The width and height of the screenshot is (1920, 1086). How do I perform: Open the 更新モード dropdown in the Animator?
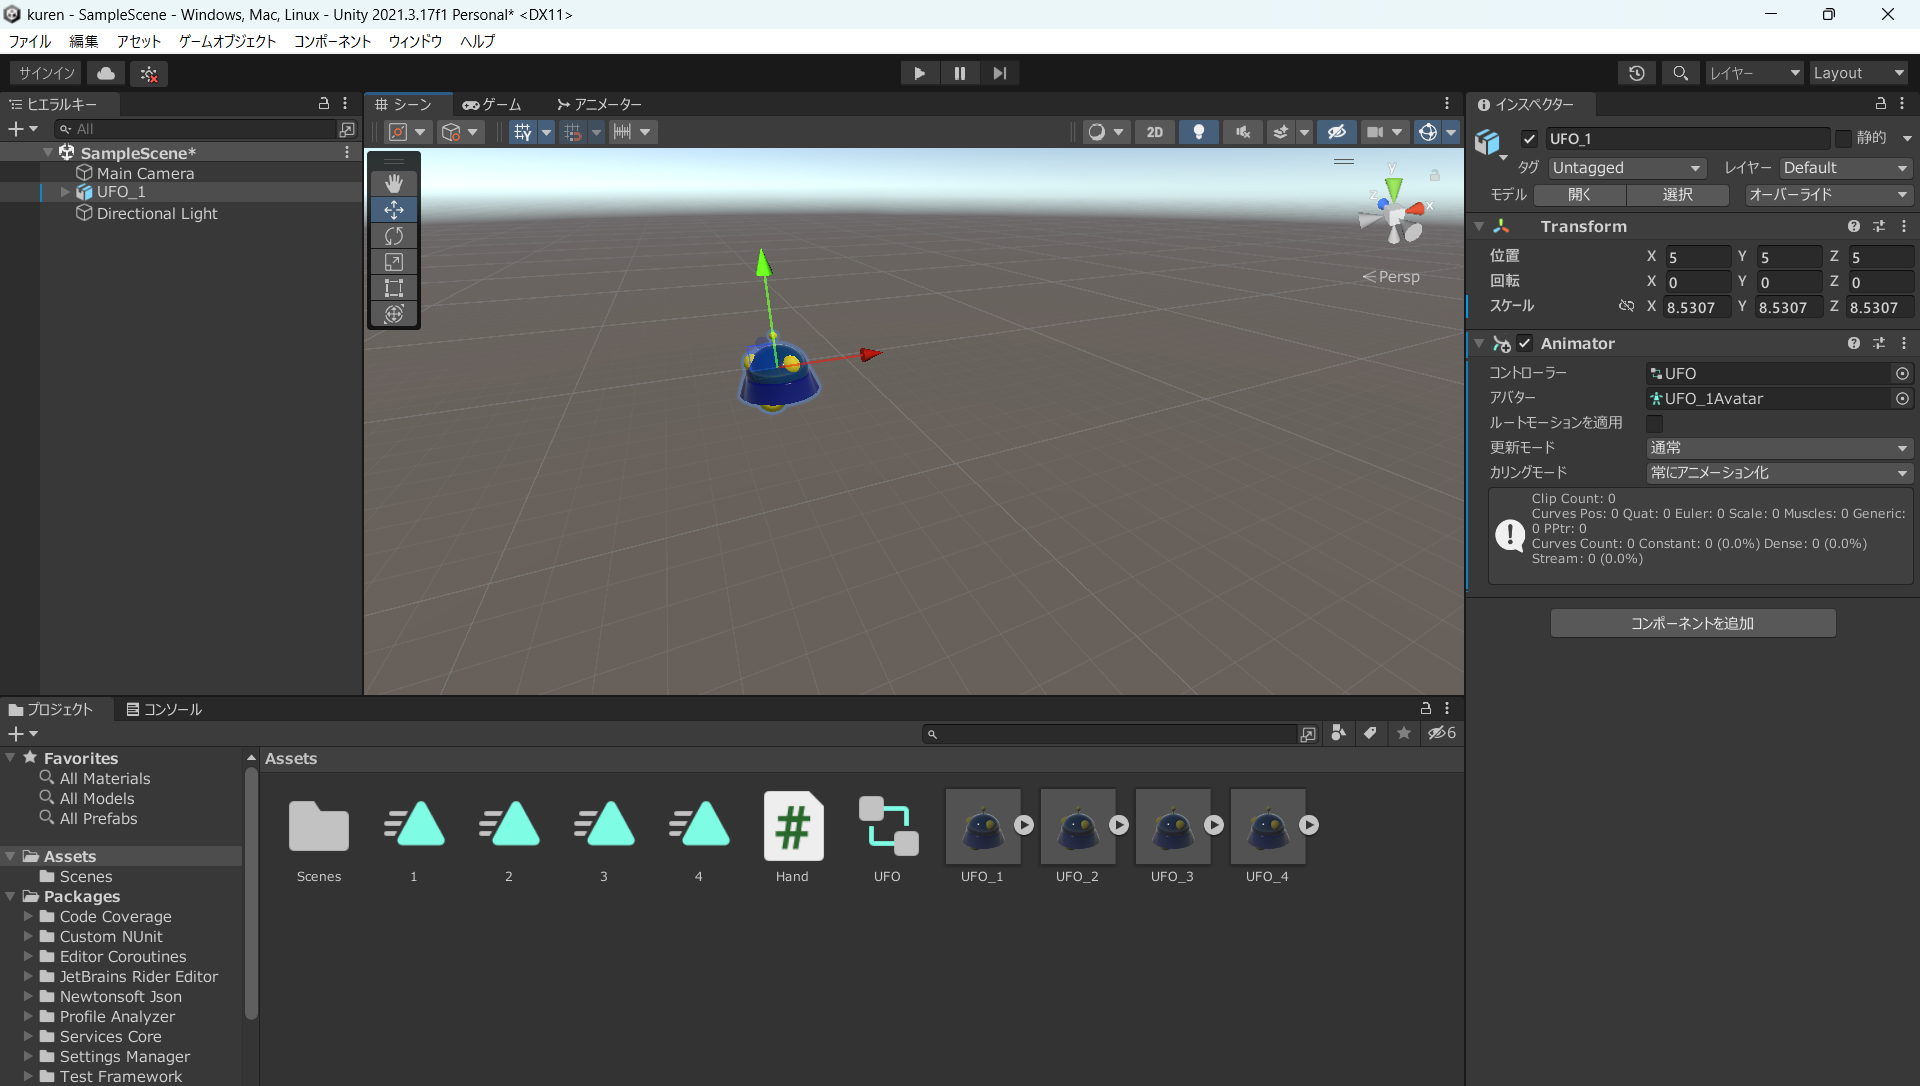pos(1778,448)
